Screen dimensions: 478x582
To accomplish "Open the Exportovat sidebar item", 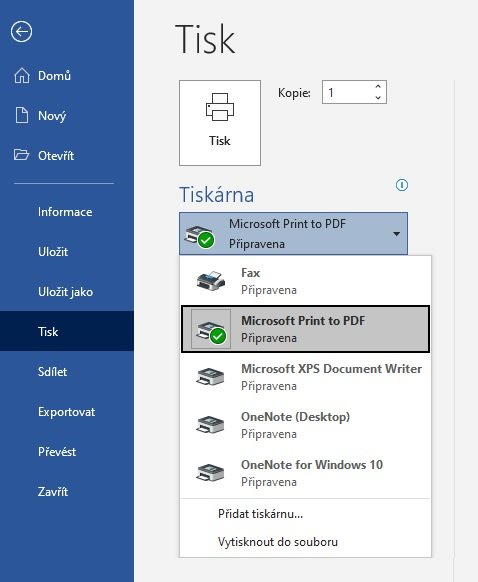I will [x=66, y=412].
